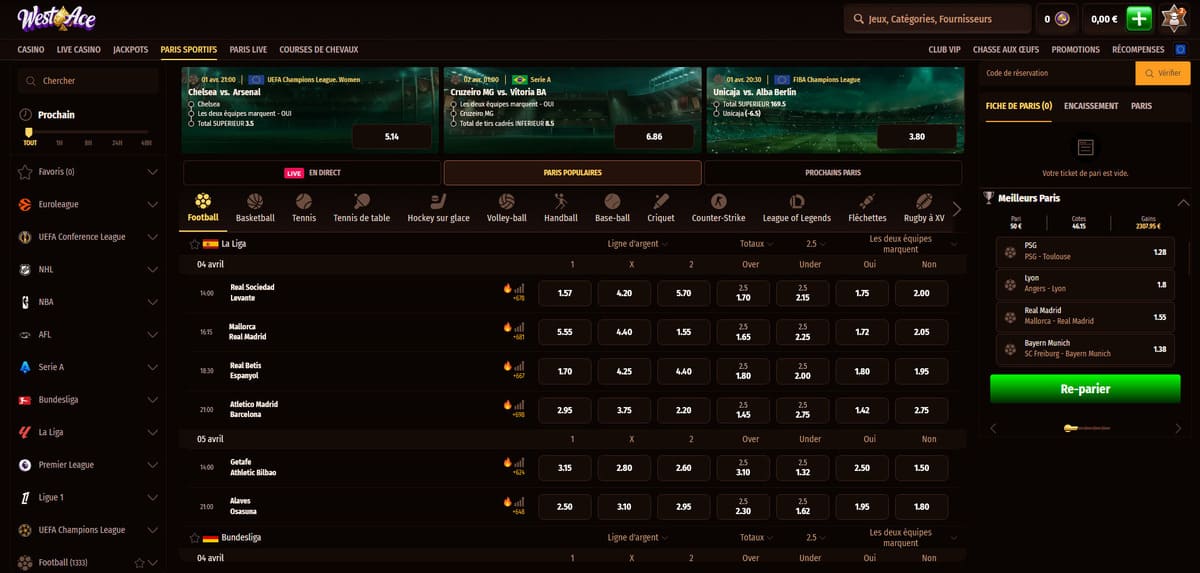This screenshot has width=1200, height=573.
Task: Select the Hockey sur glace icon
Action: 438,201
